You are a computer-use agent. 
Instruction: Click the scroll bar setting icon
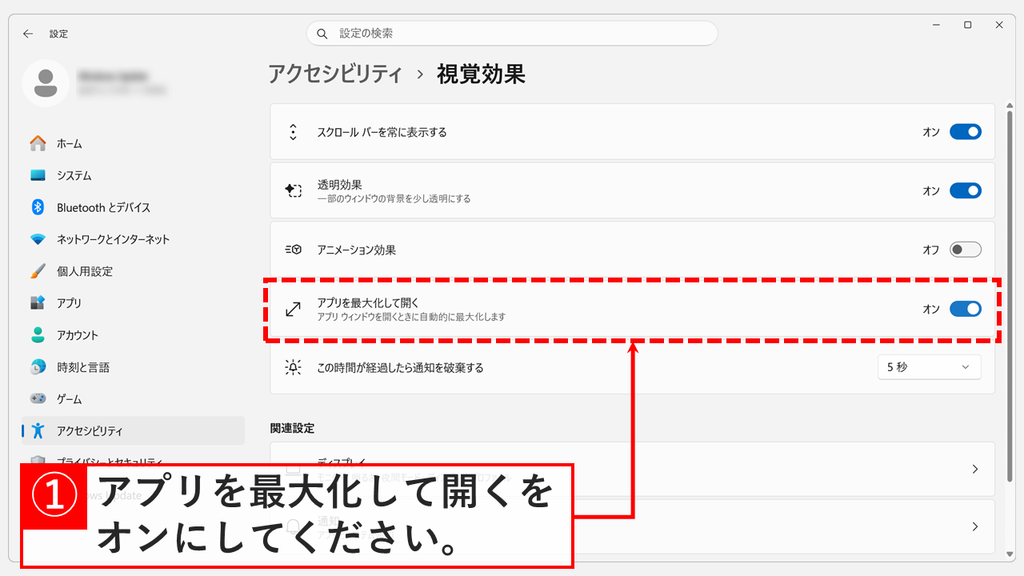[293, 132]
